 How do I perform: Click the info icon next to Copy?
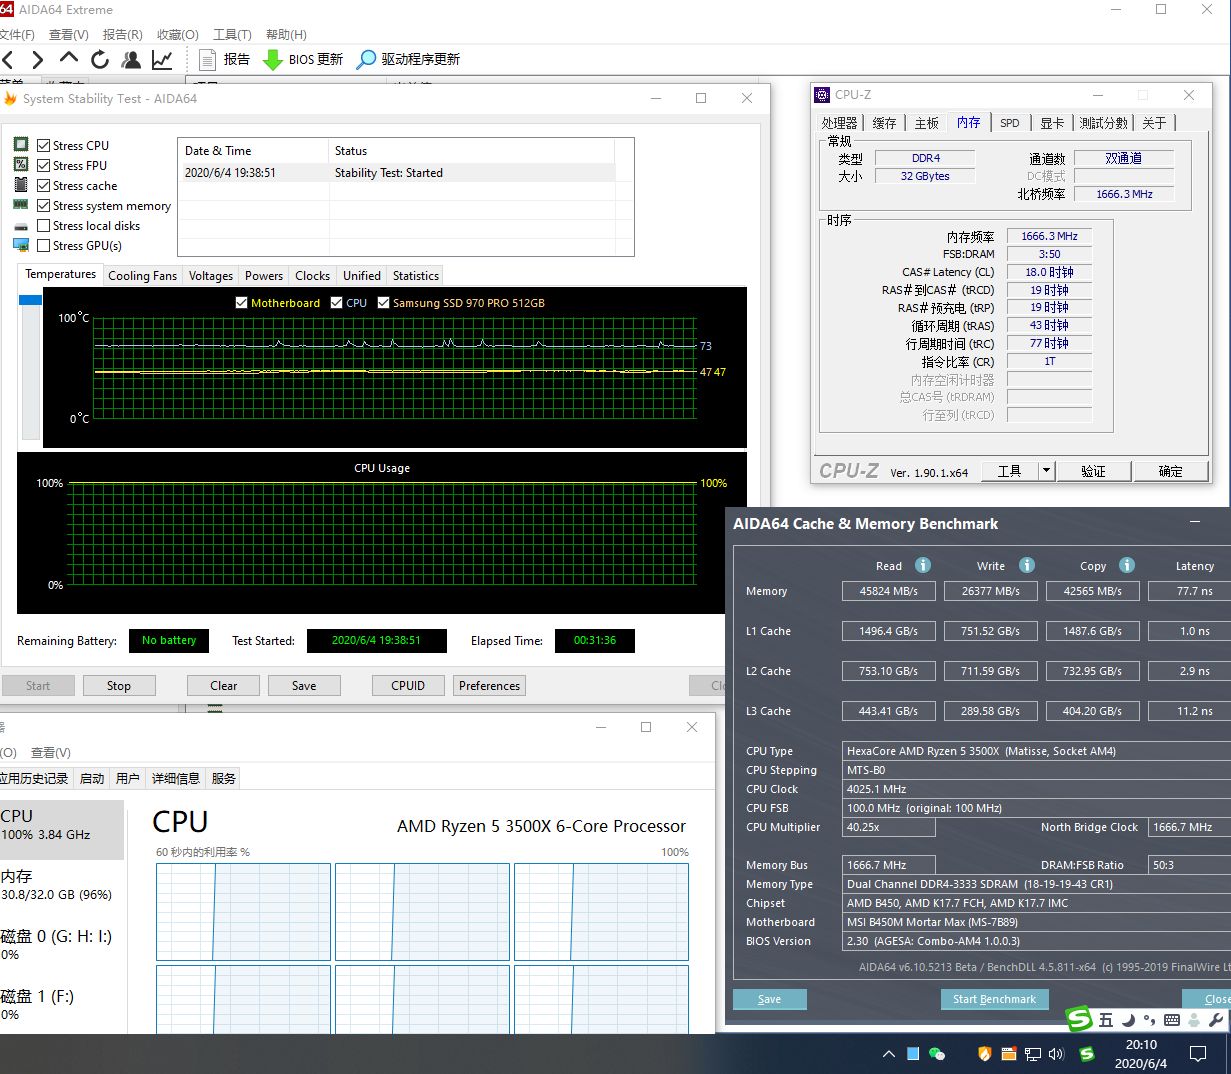[1127, 565]
